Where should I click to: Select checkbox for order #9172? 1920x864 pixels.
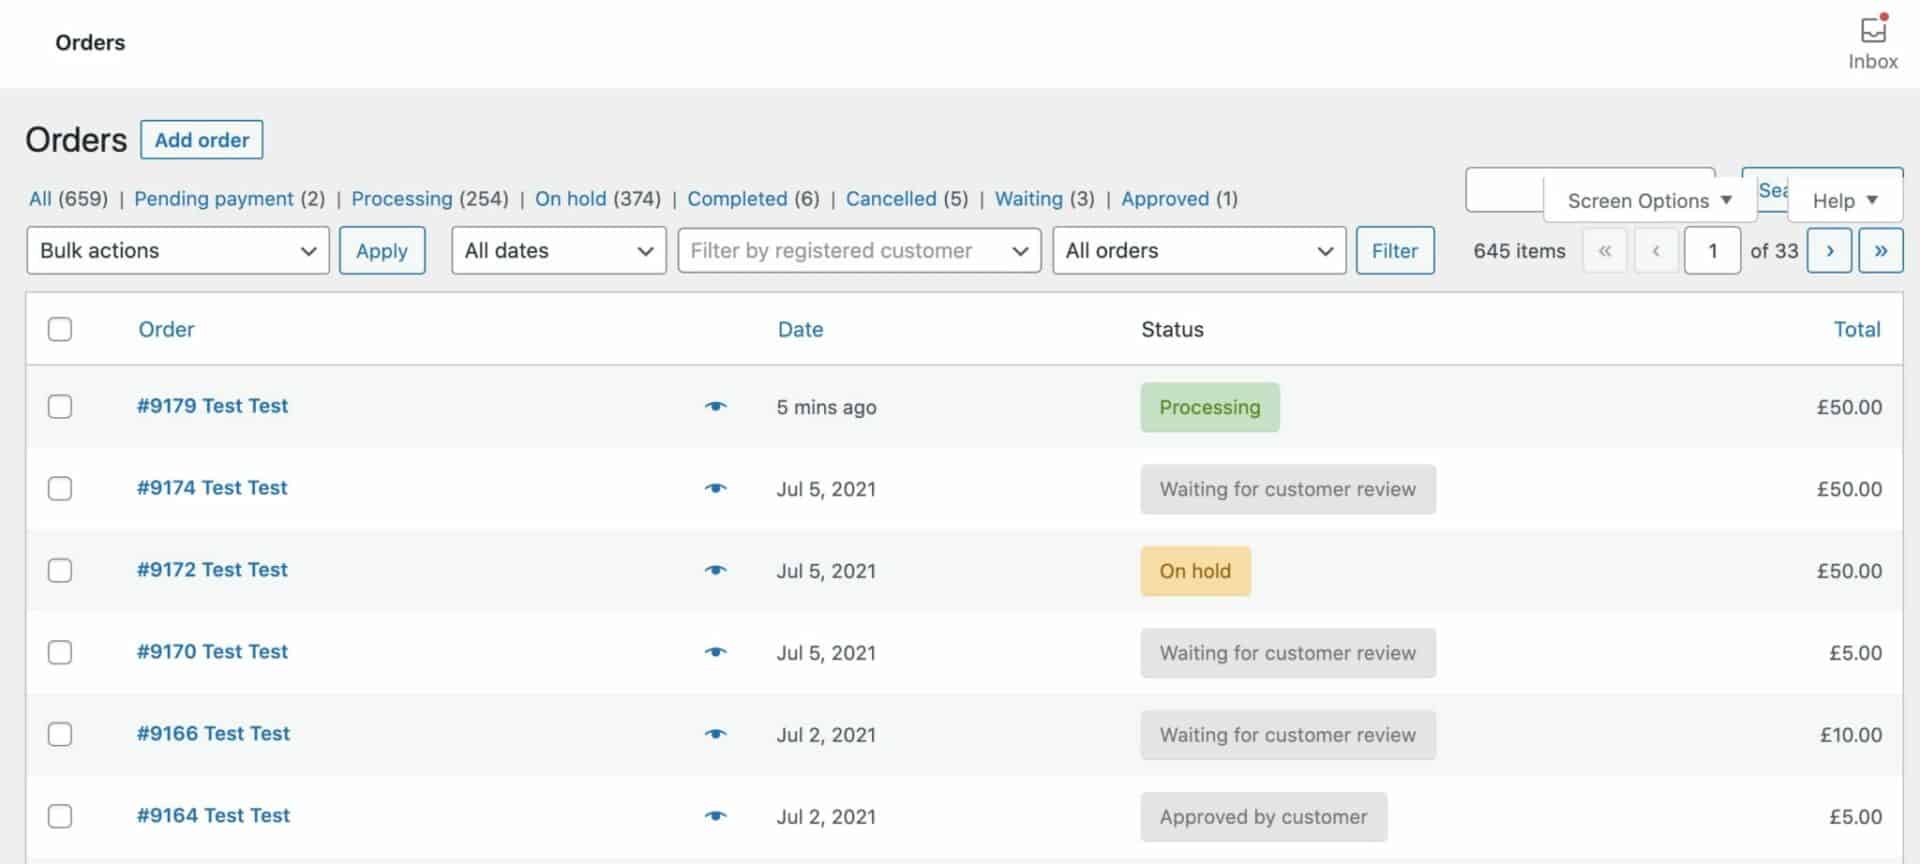pos(60,570)
